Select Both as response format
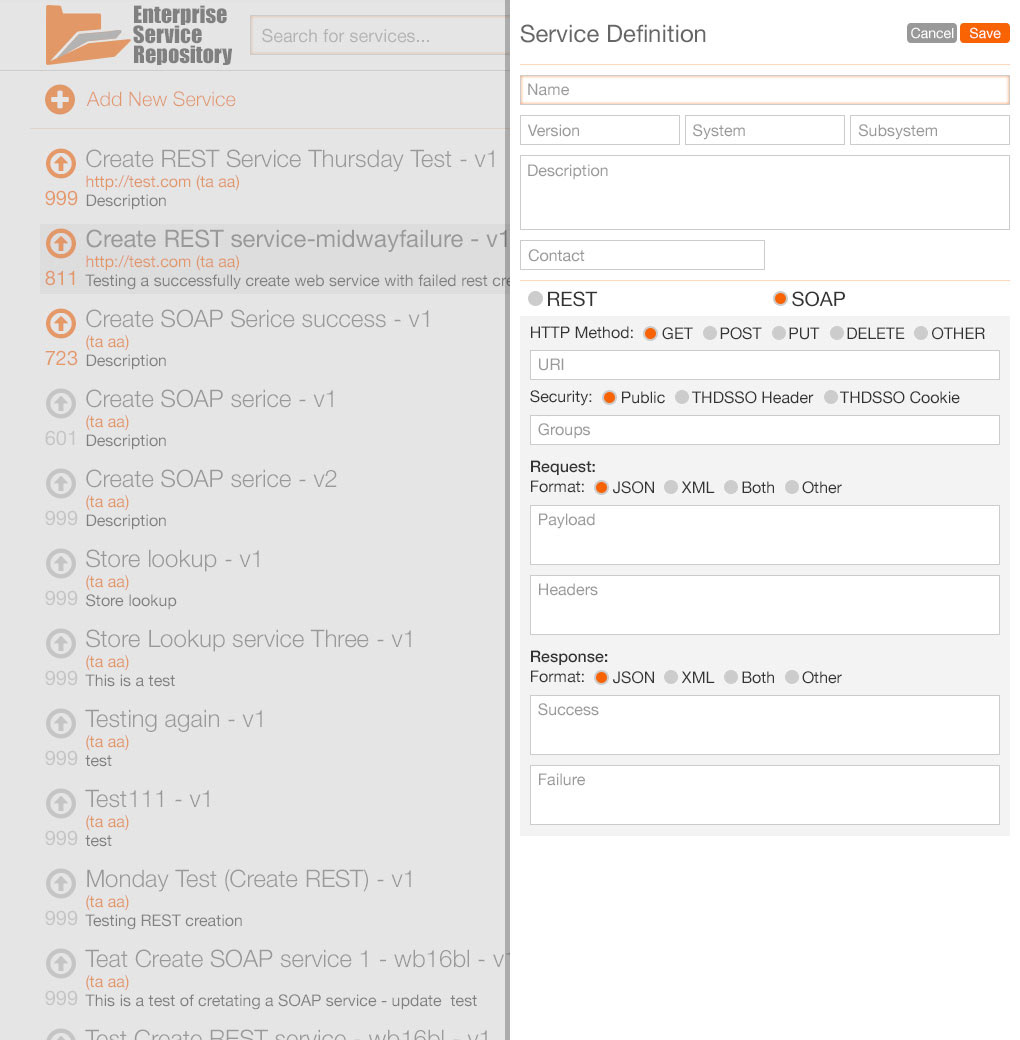This screenshot has width=1020, height=1040. 731,677
